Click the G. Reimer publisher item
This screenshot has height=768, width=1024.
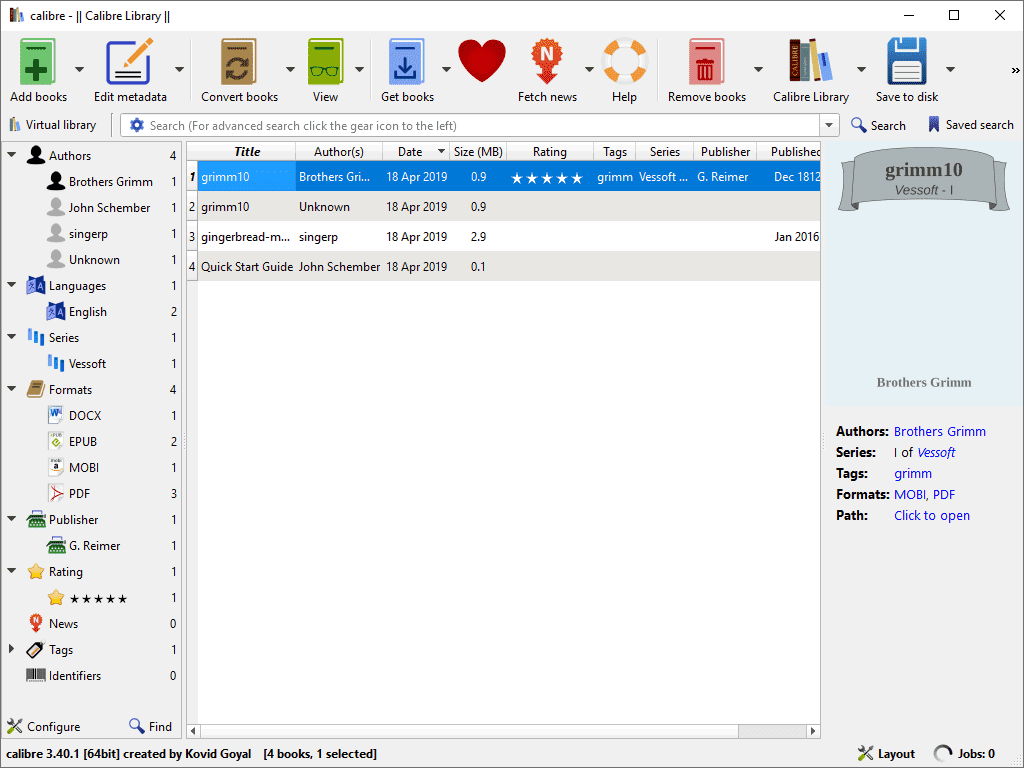point(94,545)
